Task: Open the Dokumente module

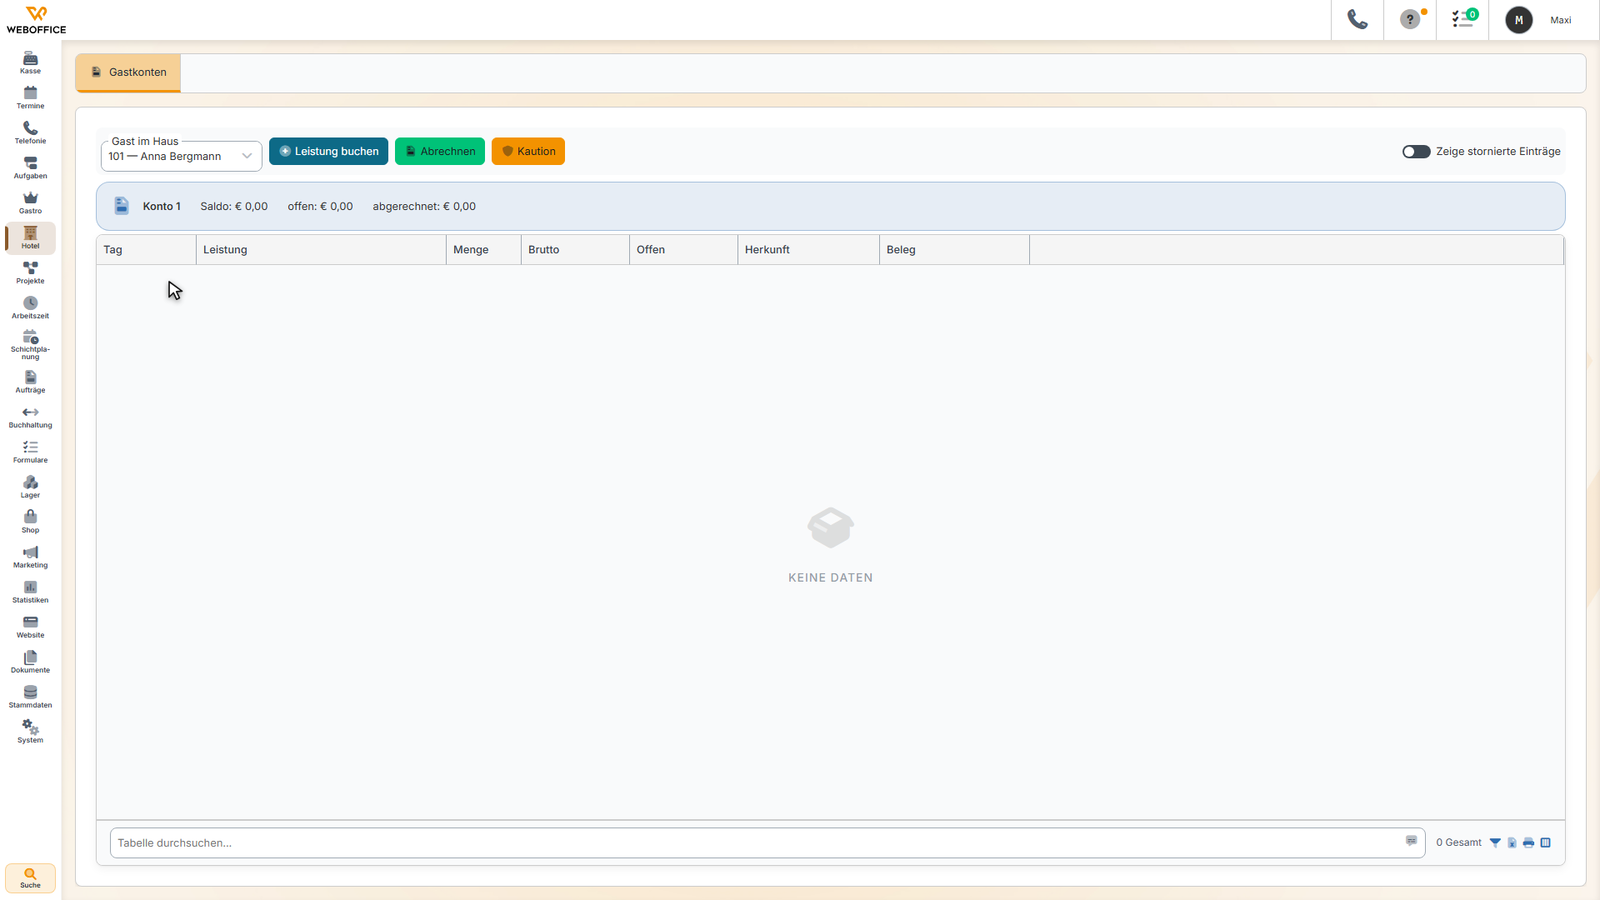Action: click(x=30, y=662)
